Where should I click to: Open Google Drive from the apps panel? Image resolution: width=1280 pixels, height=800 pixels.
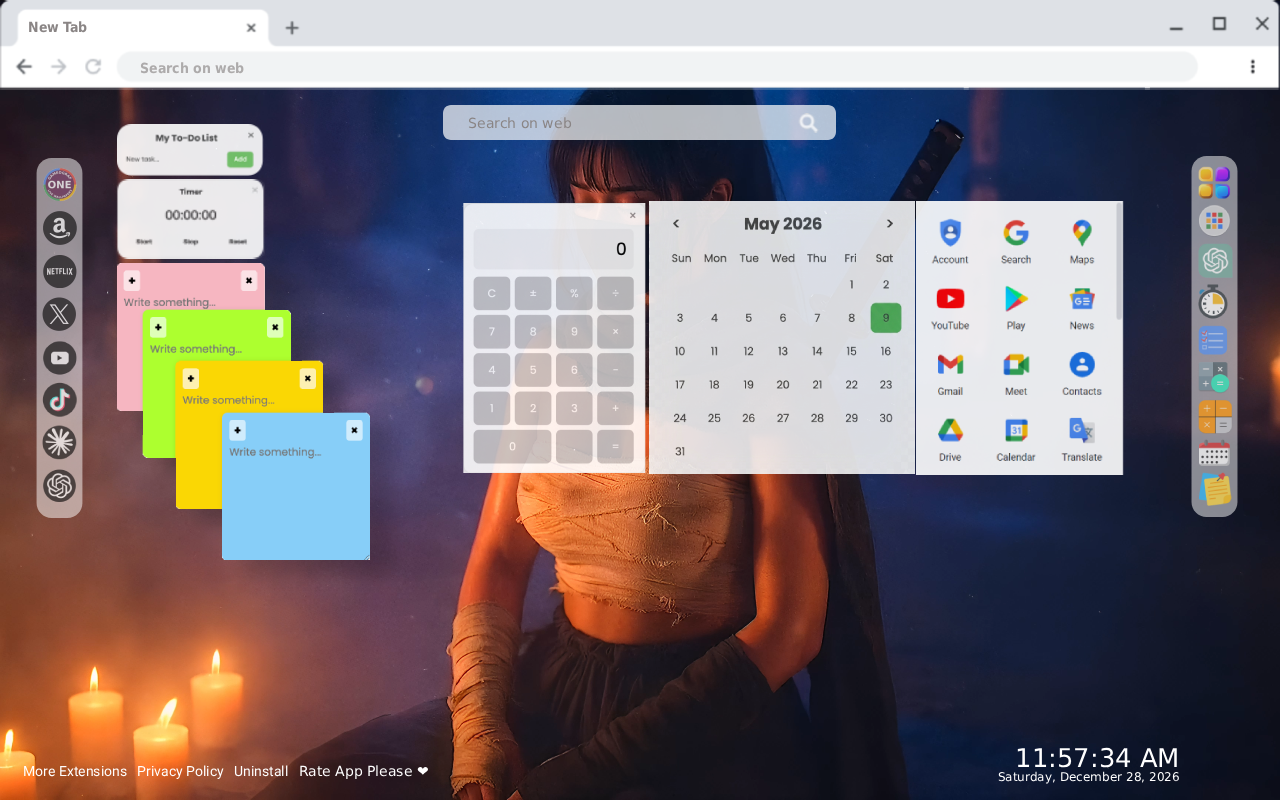pyautogui.click(x=950, y=440)
